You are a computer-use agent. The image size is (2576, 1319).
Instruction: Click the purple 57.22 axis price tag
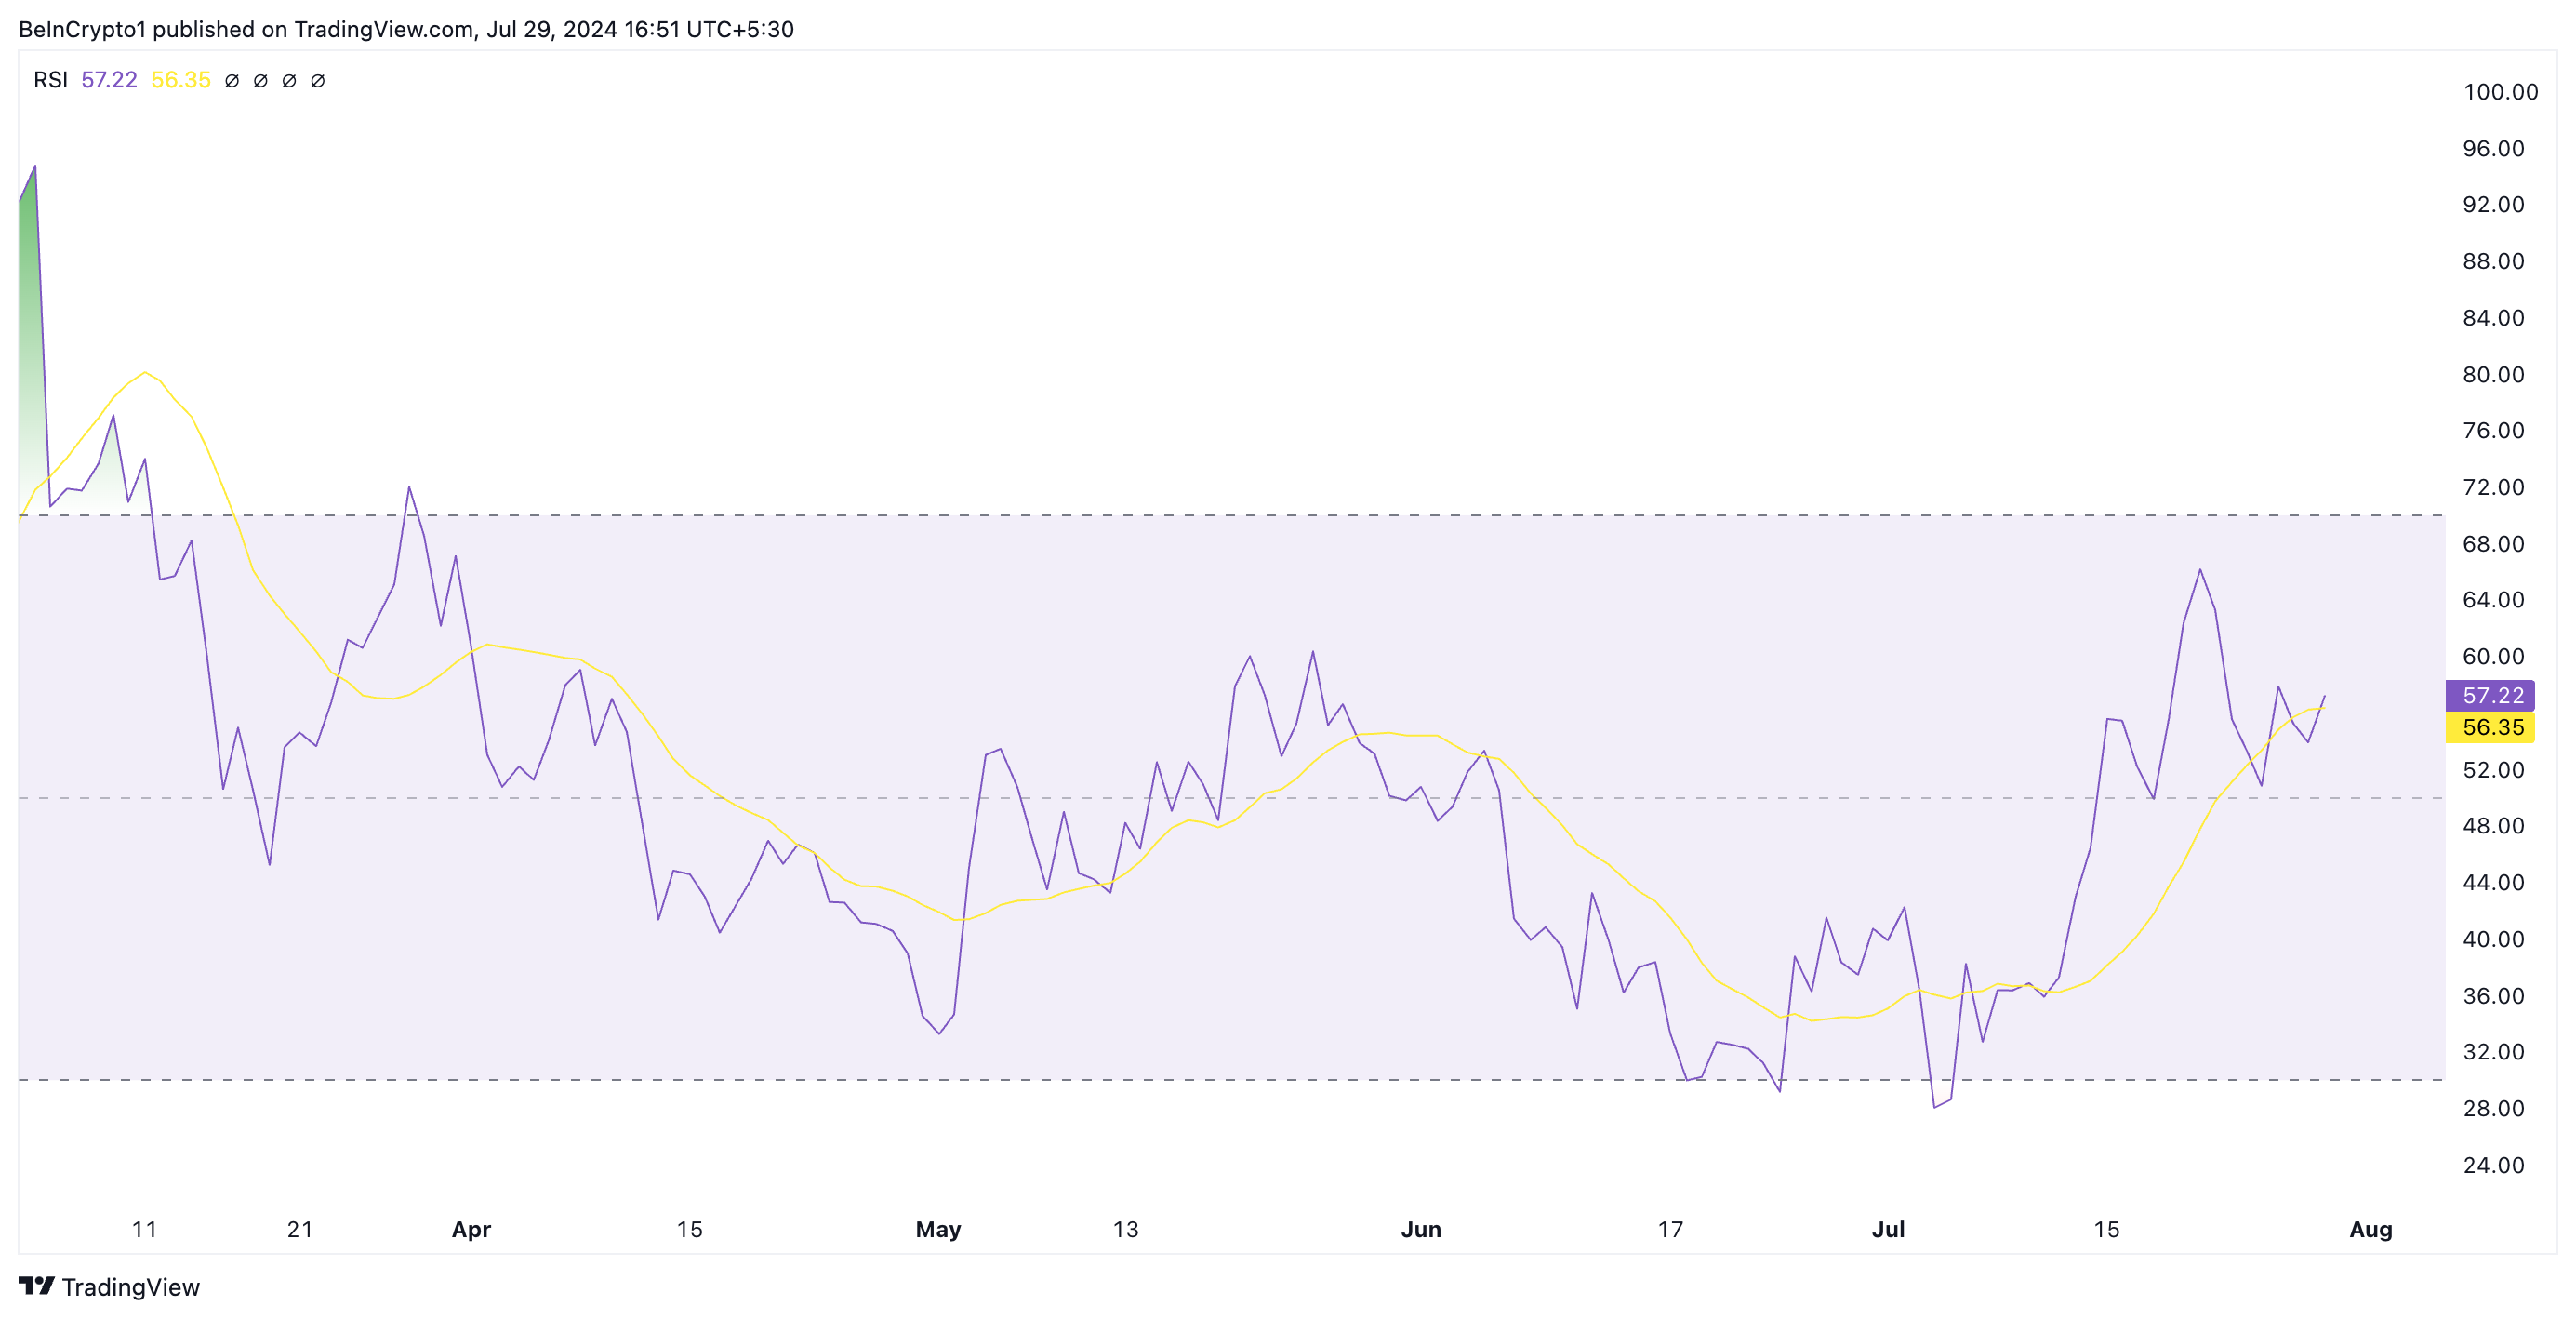[x=2491, y=695]
